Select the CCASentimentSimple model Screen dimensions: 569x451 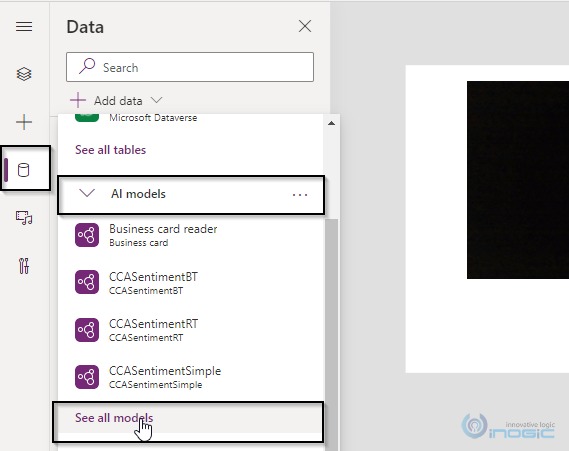pos(191,377)
